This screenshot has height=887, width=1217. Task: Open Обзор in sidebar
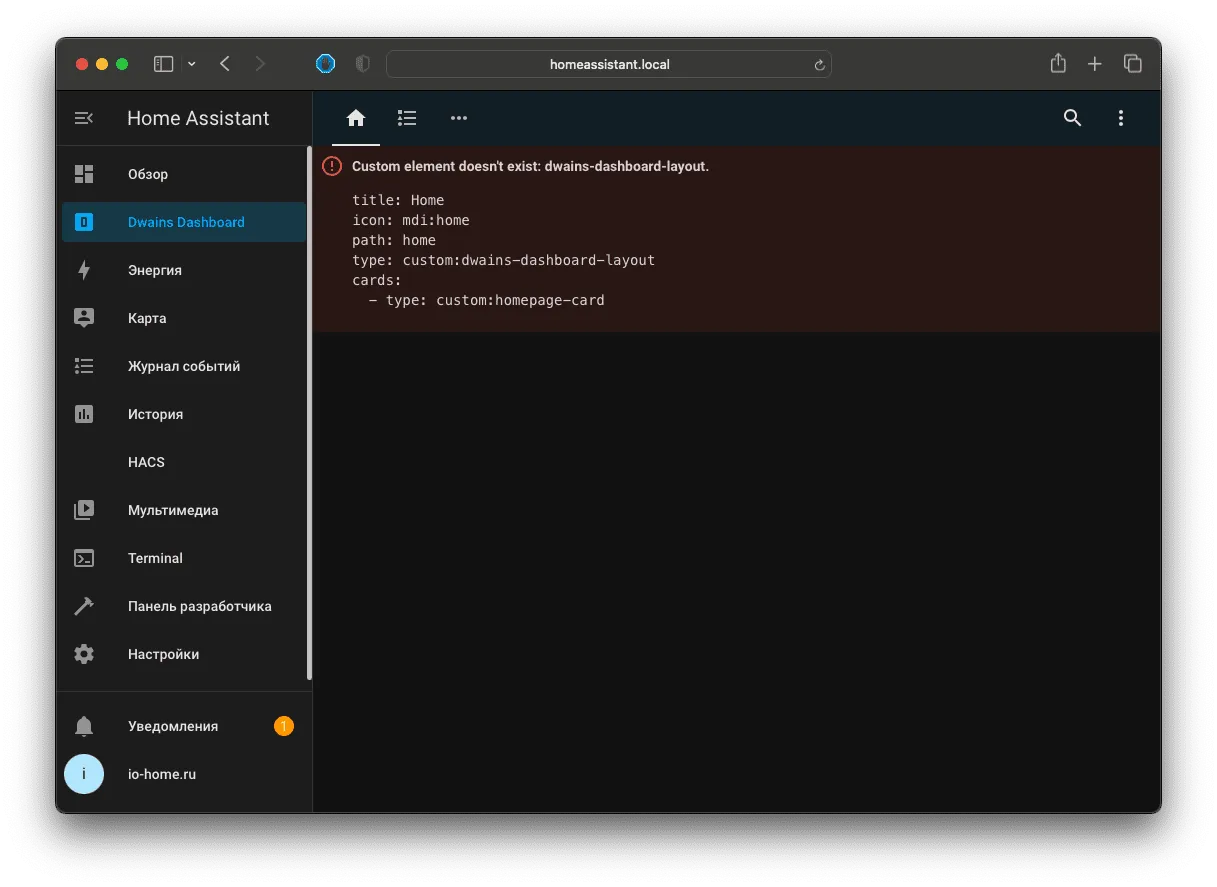tap(184, 174)
